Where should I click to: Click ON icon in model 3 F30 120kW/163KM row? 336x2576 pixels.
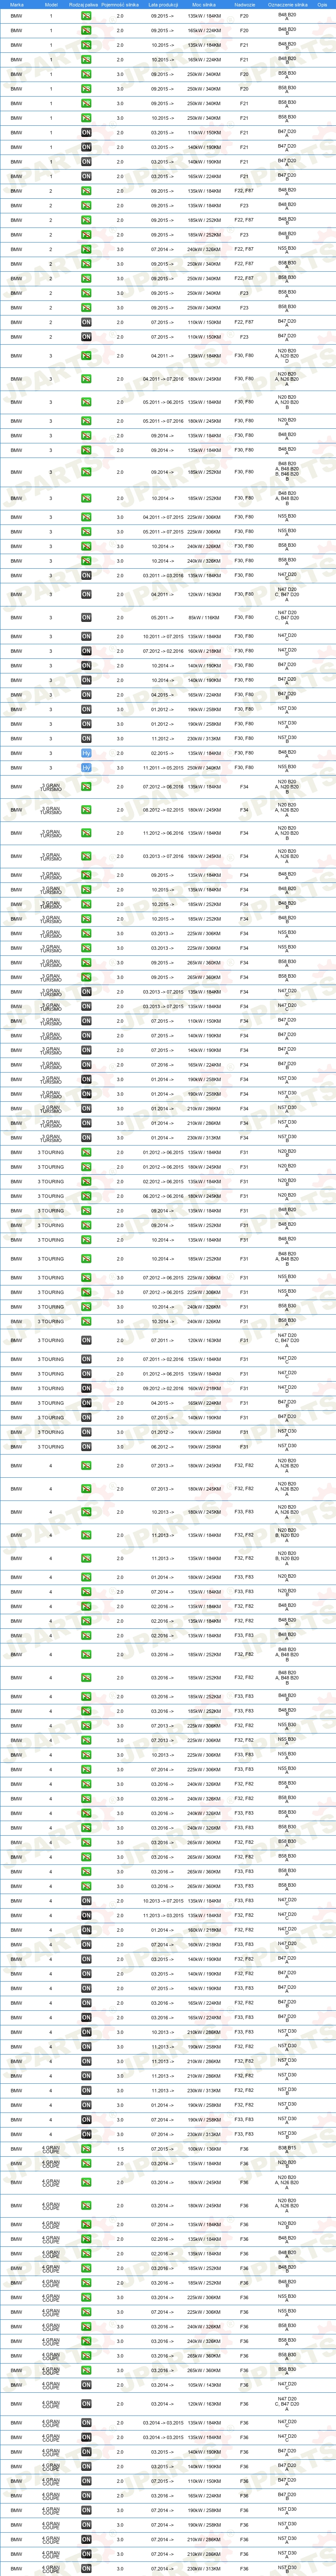point(86,594)
